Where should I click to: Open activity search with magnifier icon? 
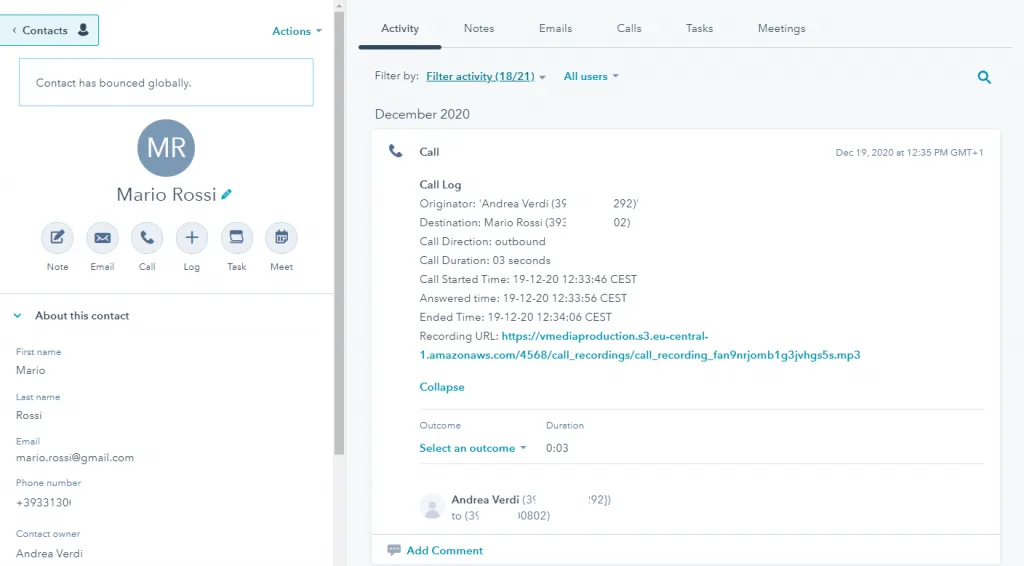984,77
